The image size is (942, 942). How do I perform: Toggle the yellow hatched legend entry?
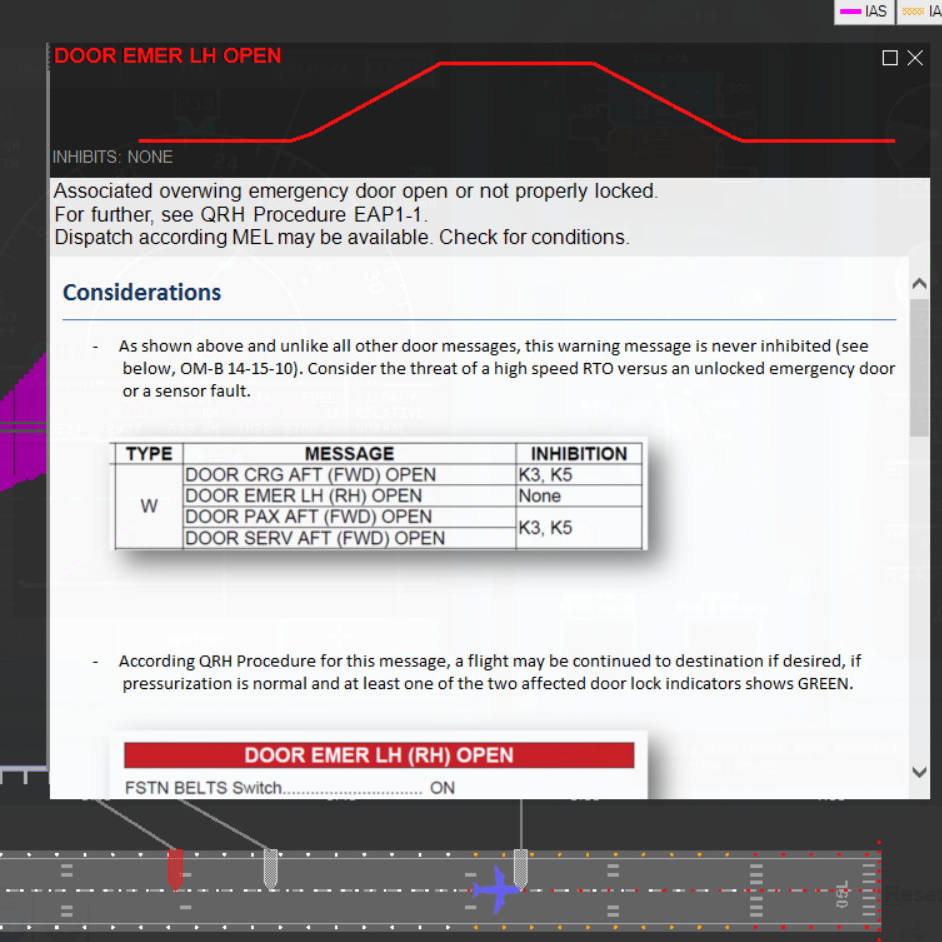point(920,11)
